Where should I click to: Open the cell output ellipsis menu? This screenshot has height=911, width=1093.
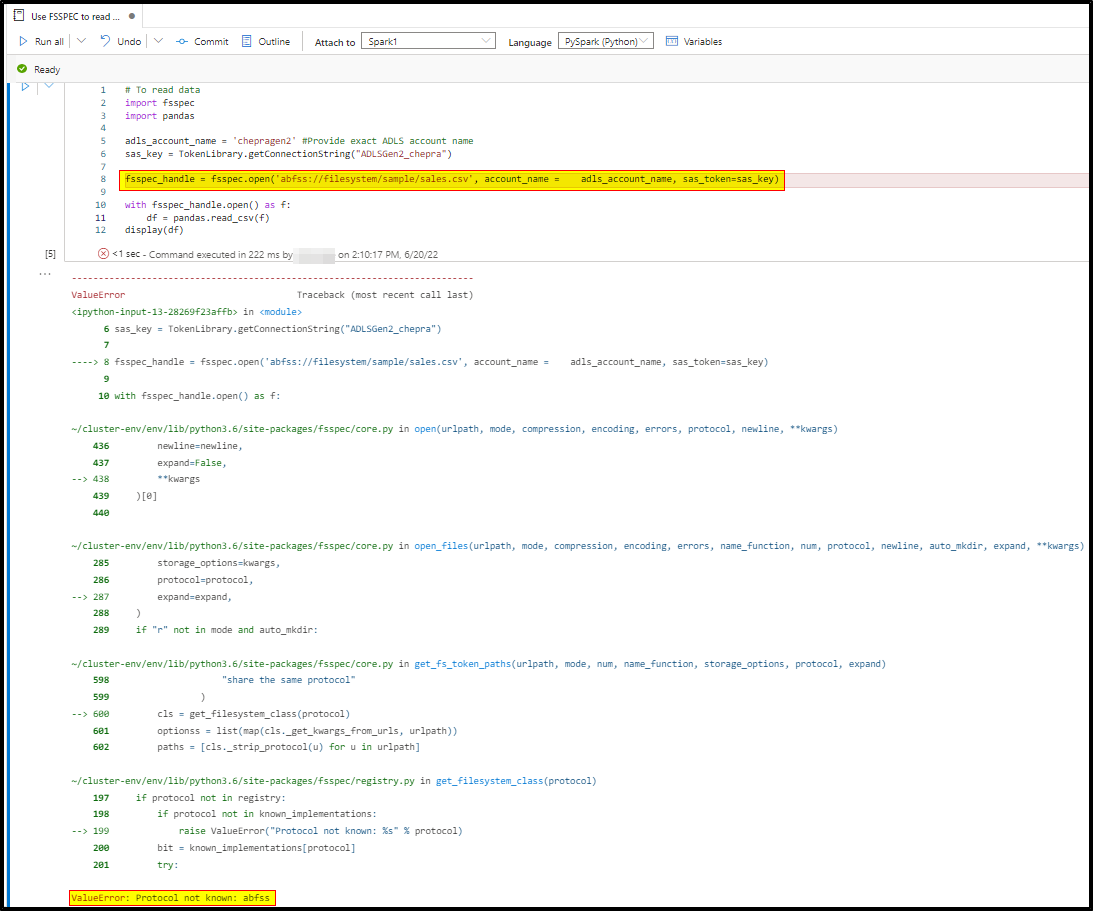pyautogui.click(x=45, y=274)
